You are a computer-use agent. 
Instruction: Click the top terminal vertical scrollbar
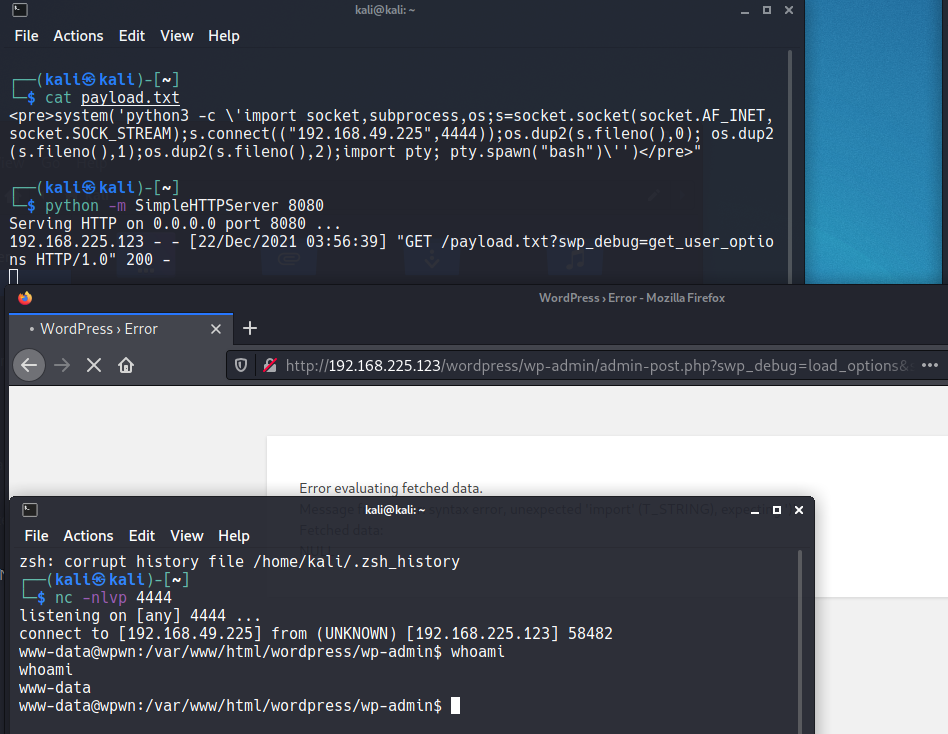pos(790,166)
